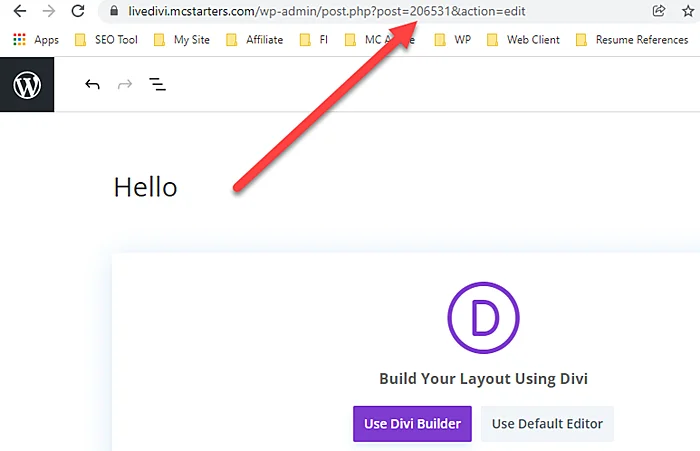Open the Web Client bookmark folder
Image resolution: width=700 pixels, height=451 pixels.
tap(523, 40)
